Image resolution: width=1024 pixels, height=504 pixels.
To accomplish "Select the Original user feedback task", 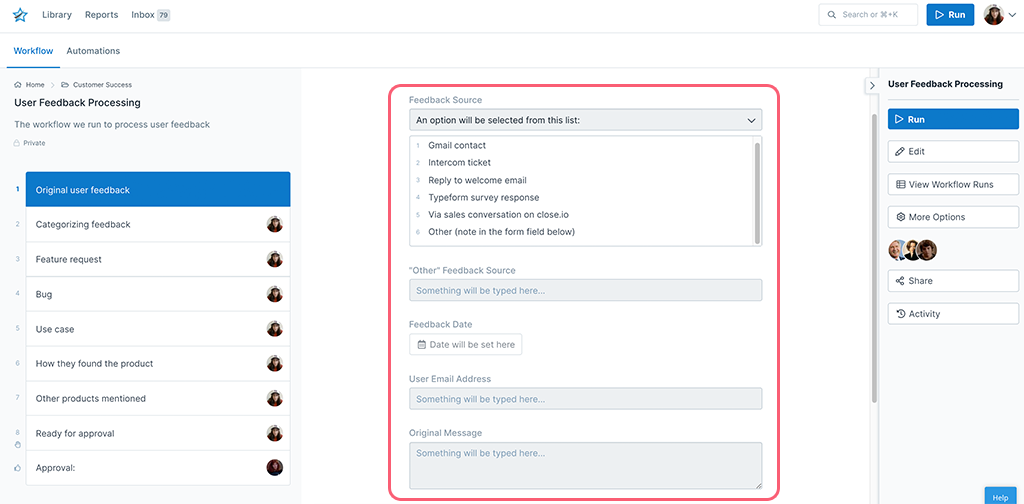I will click(158, 190).
